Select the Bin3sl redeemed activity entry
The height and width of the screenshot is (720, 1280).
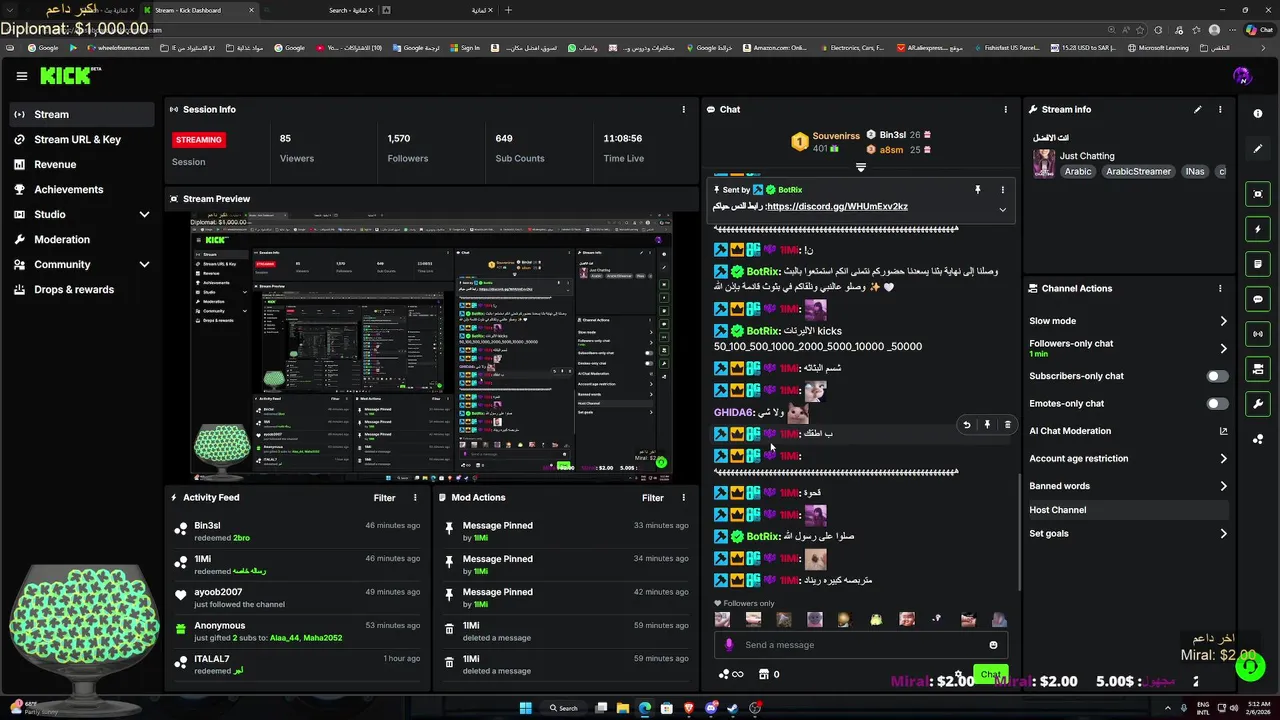click(297, 531)
